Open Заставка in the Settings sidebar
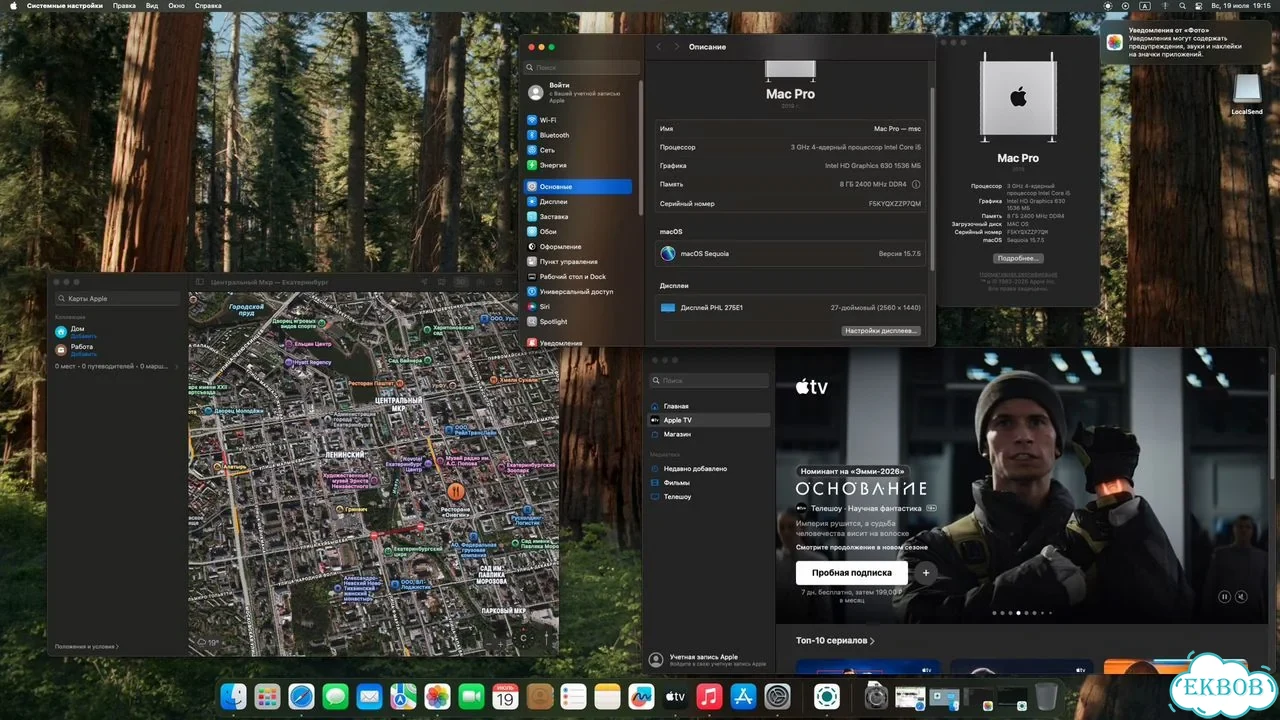This screenshot has height=720, width=1280. pos(578,216)
